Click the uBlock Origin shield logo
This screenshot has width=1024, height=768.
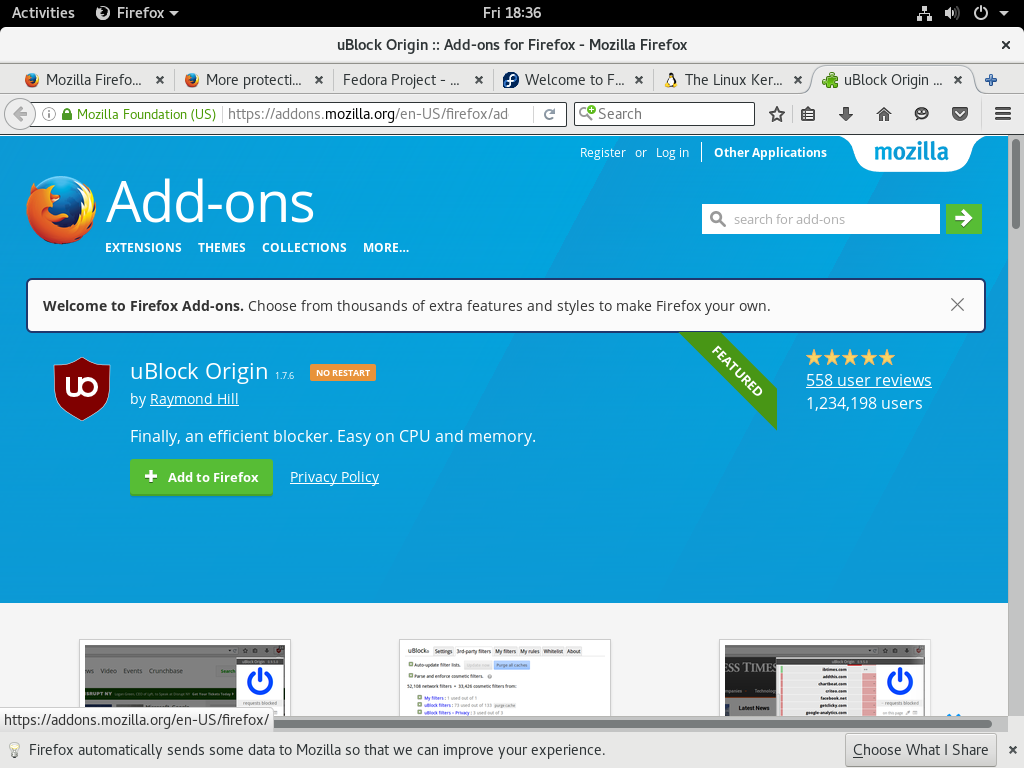(82, 389)
